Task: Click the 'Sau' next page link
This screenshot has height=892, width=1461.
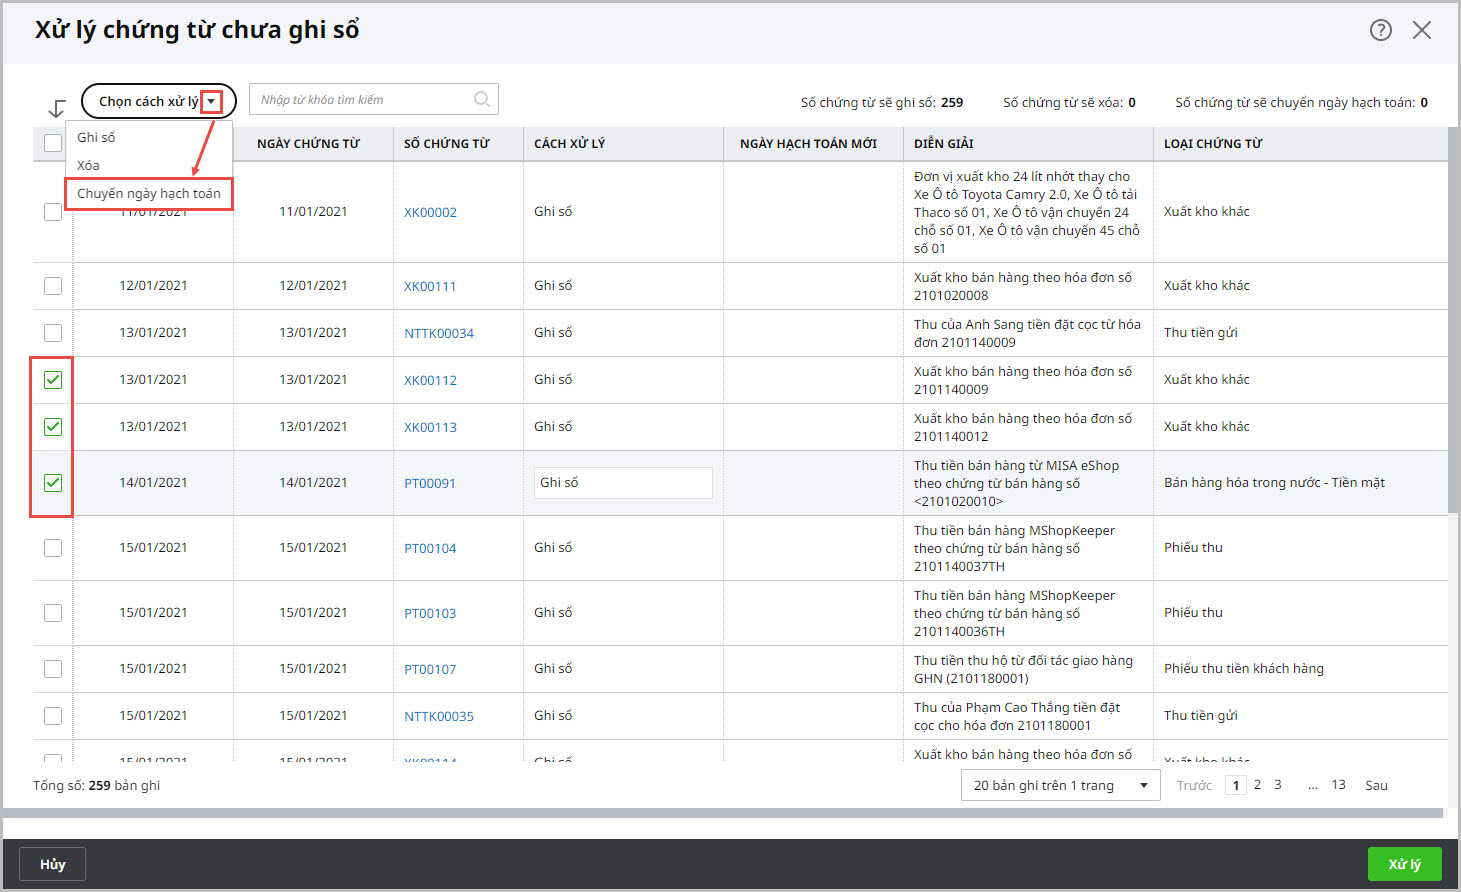Action: [x=1376, y=786]
